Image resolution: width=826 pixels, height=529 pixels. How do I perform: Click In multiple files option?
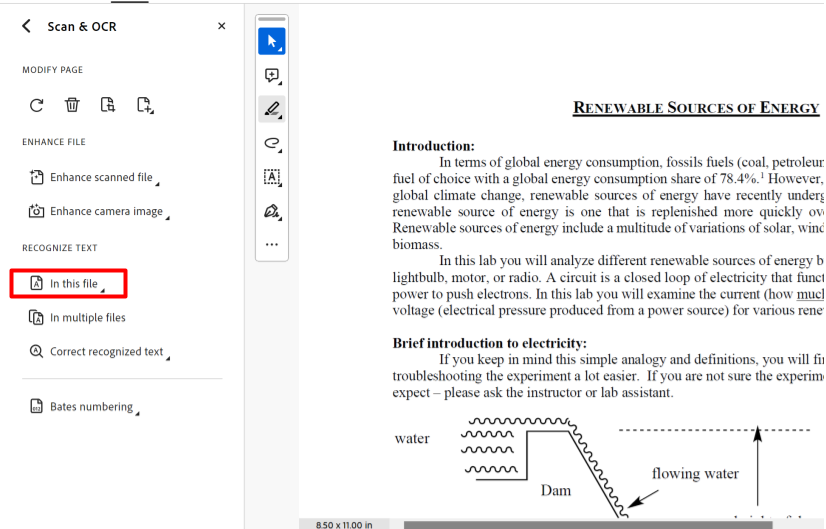coord(87,318)
